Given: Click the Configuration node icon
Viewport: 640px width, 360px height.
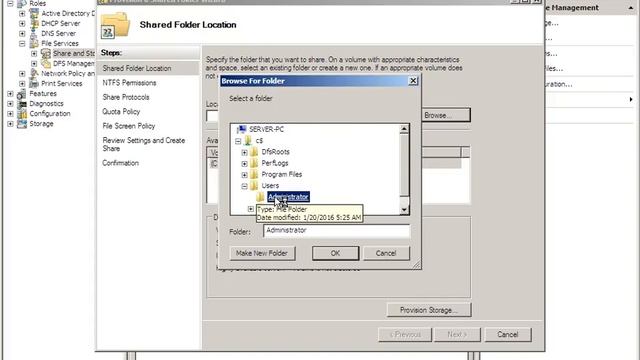Looking at the screenshot, I should [x=22, y=113].
